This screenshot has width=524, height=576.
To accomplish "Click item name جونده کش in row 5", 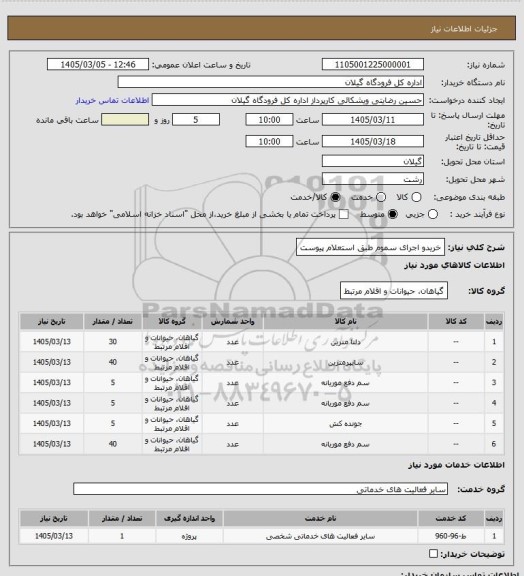I will (x=345, y=424).
